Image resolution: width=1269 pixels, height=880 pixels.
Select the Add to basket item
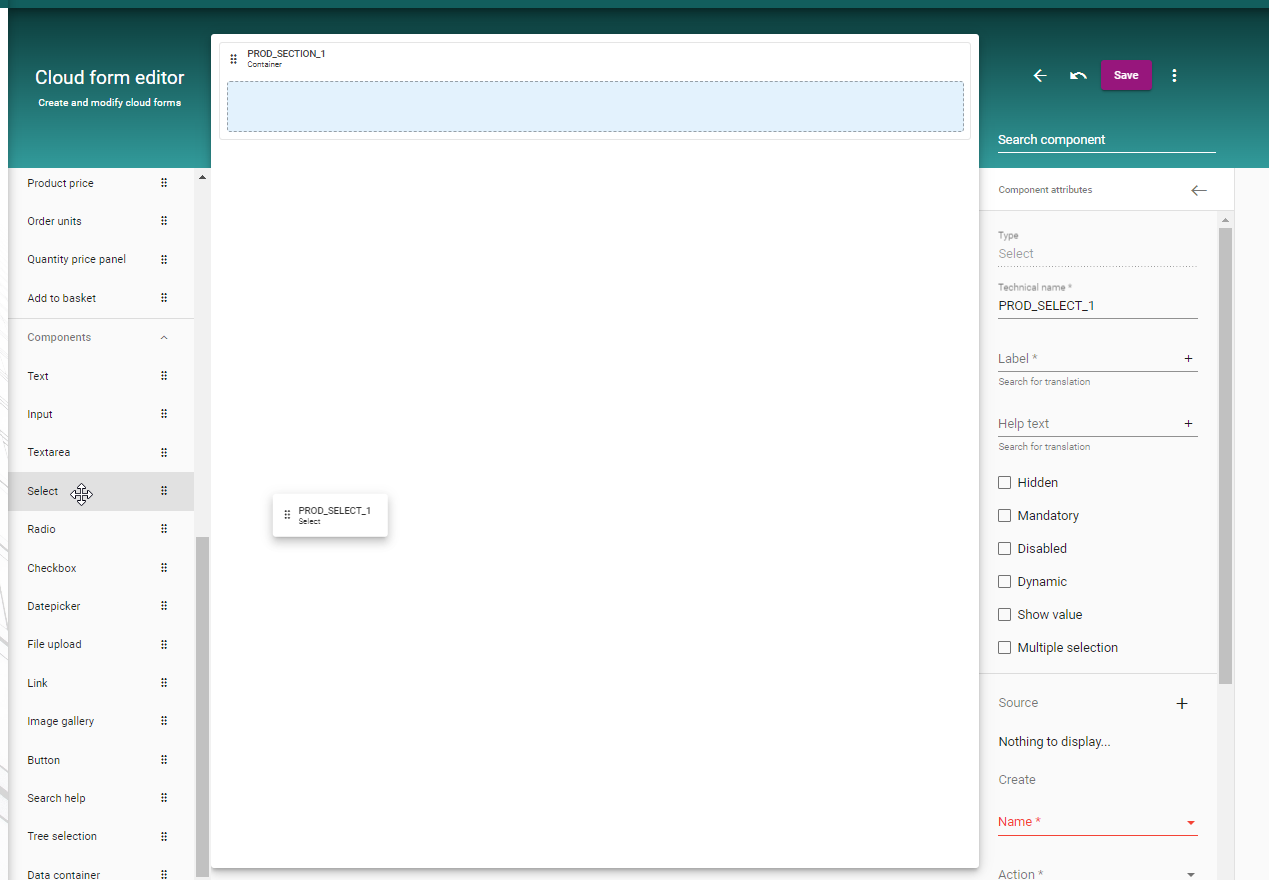point(101,298)
